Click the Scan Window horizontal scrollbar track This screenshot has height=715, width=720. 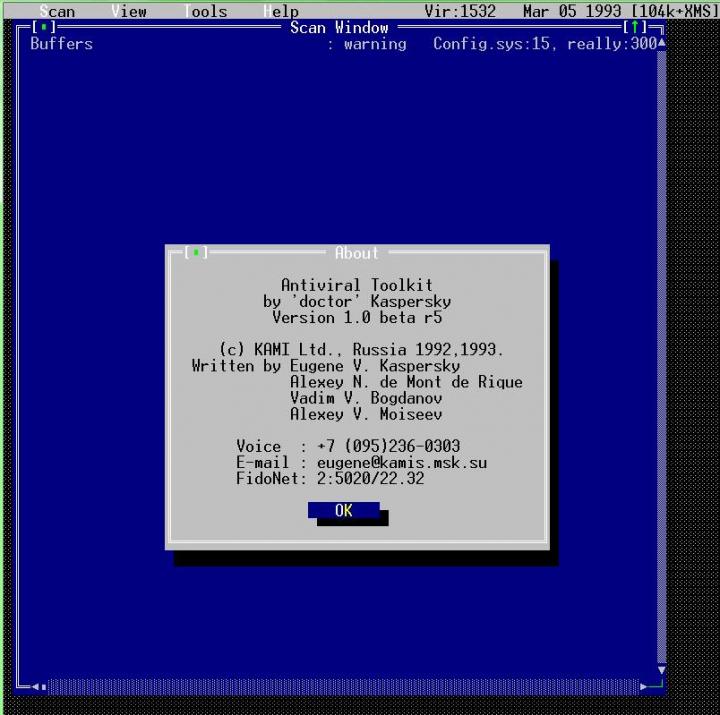pyautogui.click(x=343, y=687)
